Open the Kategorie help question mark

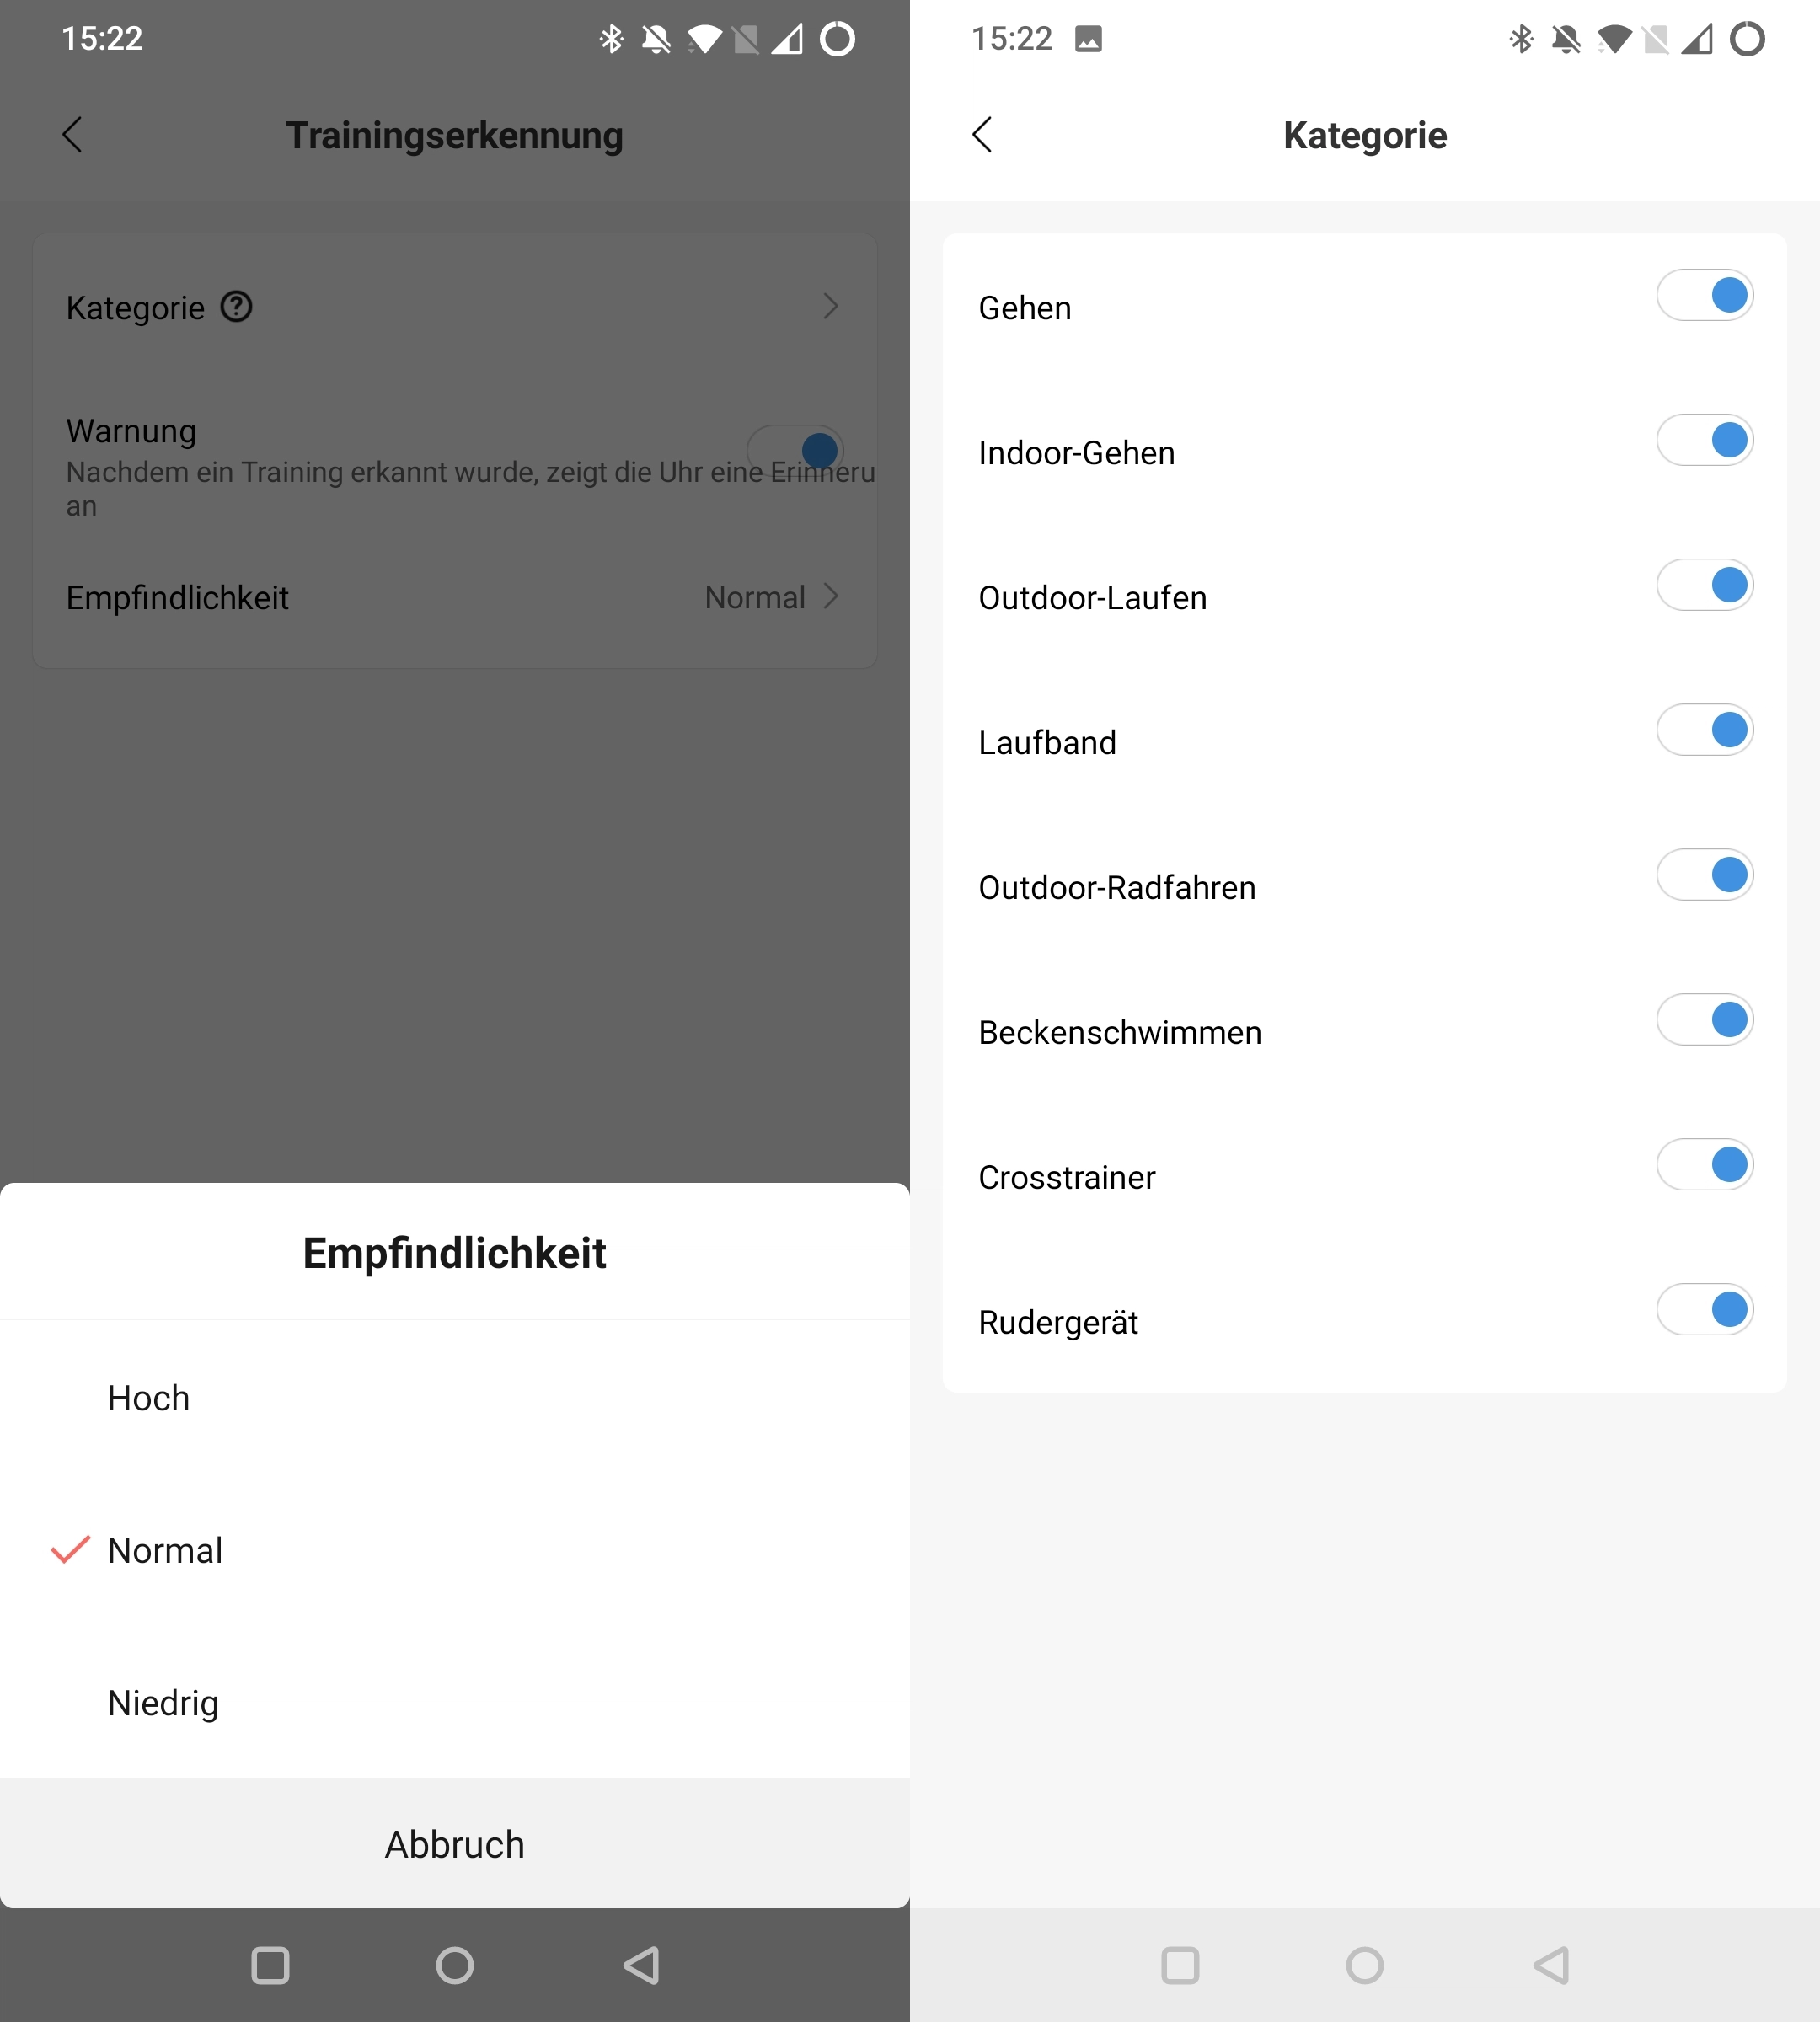[236, 306]
